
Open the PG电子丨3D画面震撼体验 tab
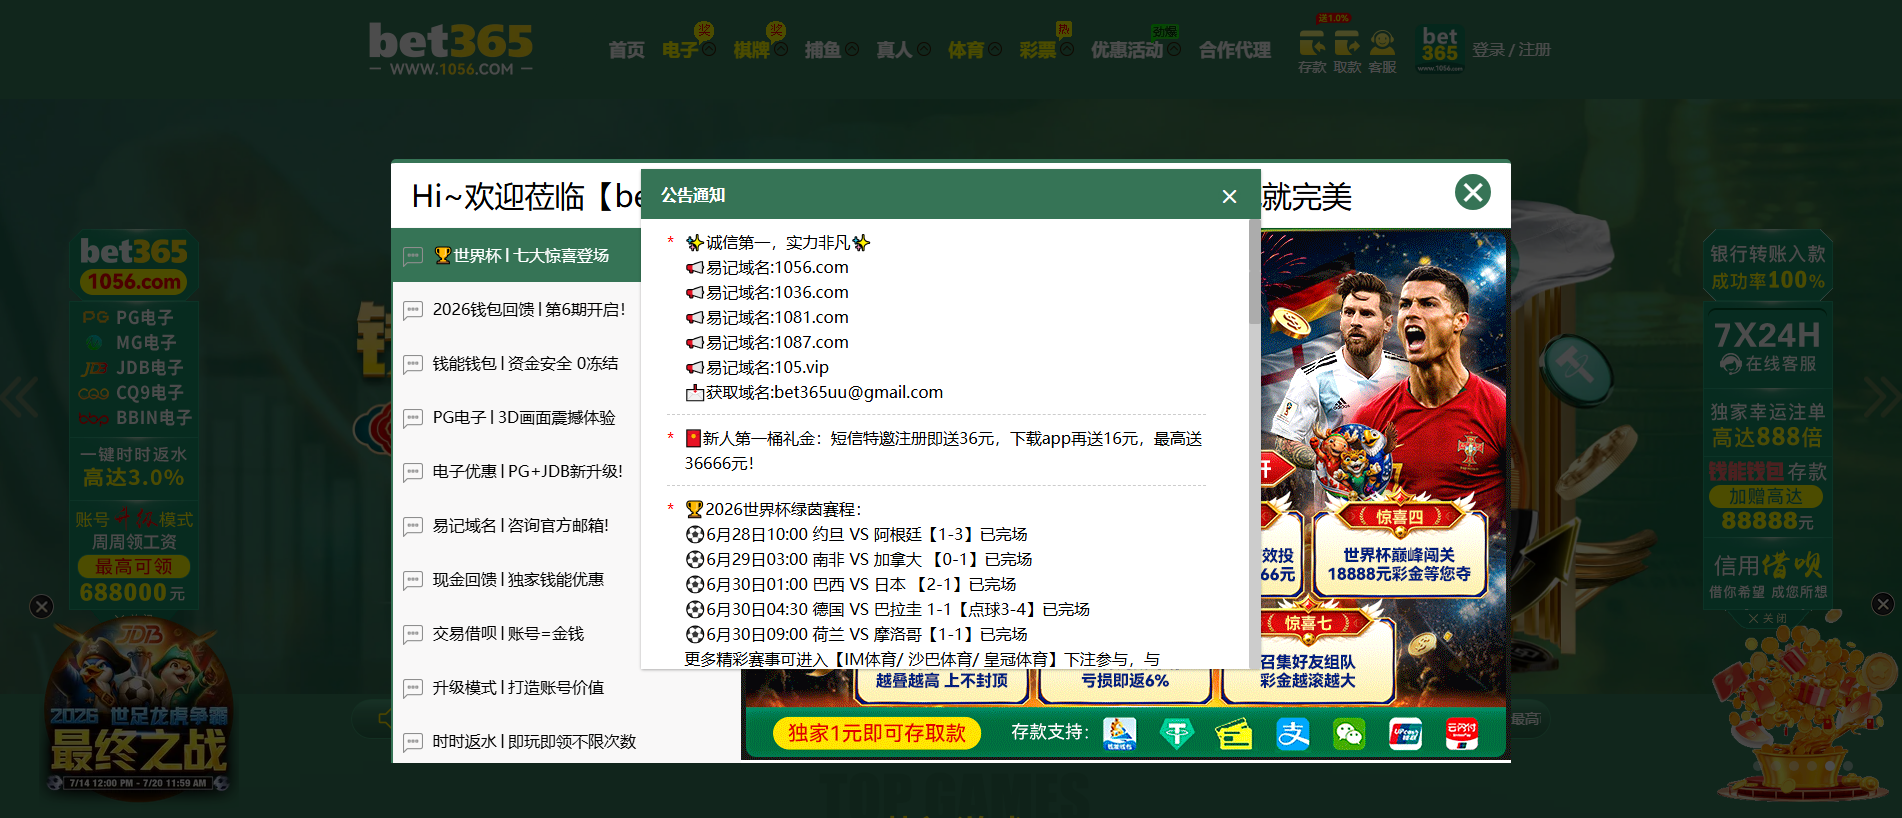click(x=516, y=418)
